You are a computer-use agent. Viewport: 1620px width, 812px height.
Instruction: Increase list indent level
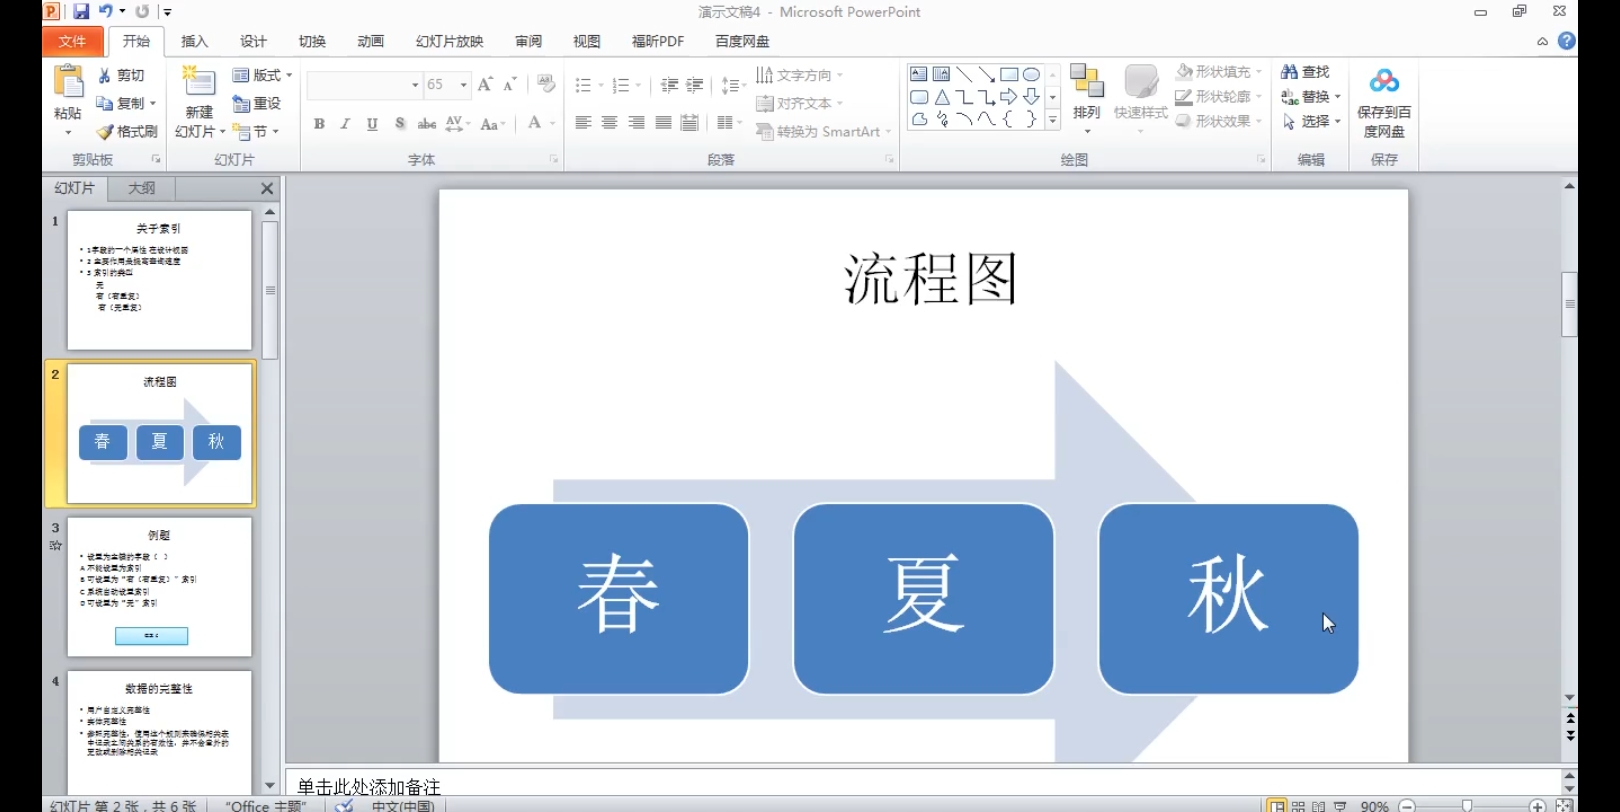pyautogui.click(x=694, y=85)
